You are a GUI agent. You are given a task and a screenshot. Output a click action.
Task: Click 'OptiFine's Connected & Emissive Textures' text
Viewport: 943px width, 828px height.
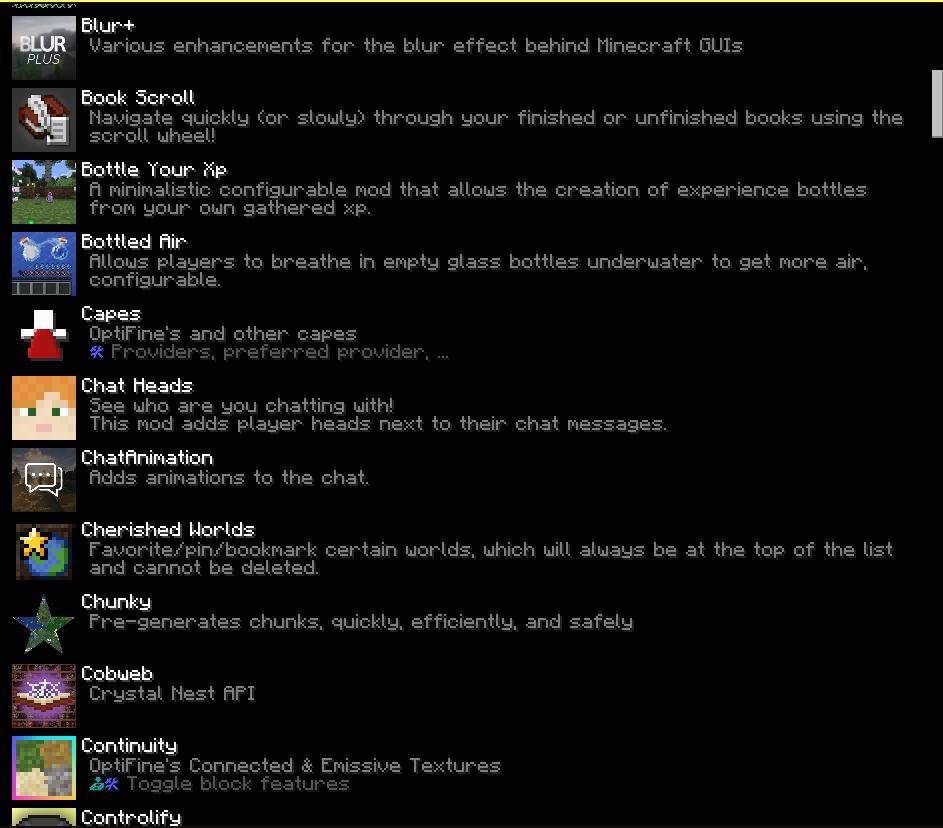tap(295, 766)
